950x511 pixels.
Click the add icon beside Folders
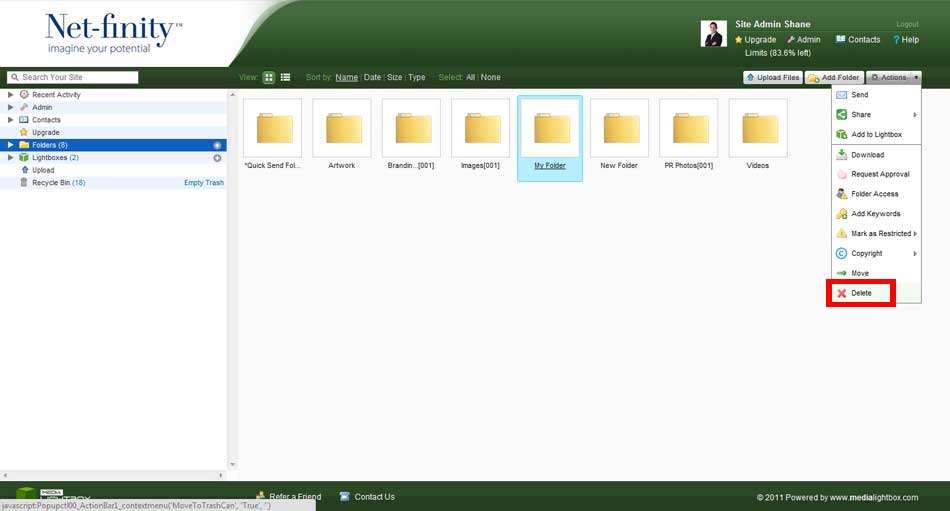click(217, 145)
